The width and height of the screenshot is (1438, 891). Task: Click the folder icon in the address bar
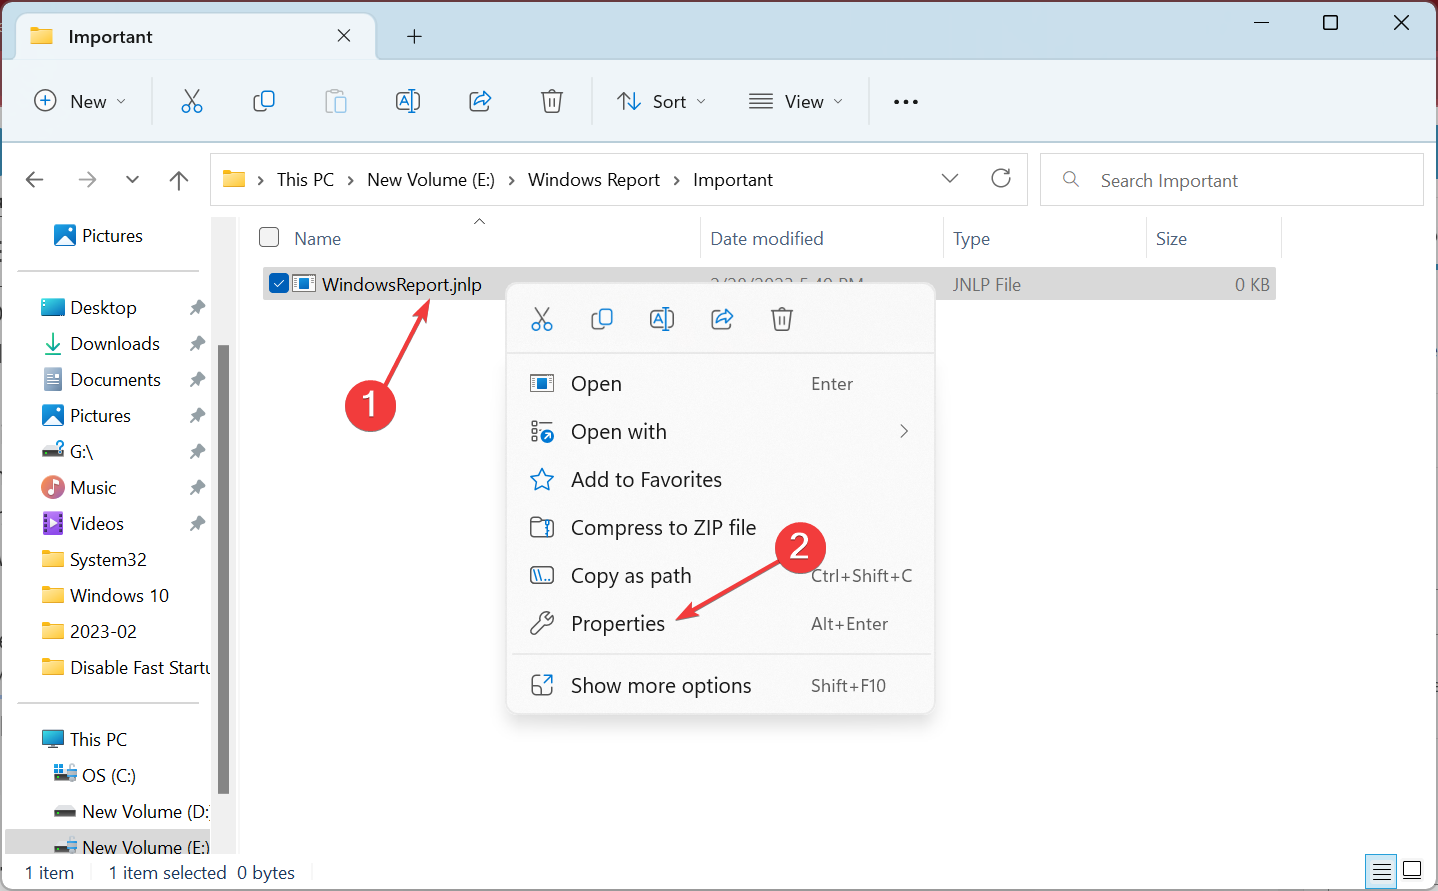pos(234,179)
